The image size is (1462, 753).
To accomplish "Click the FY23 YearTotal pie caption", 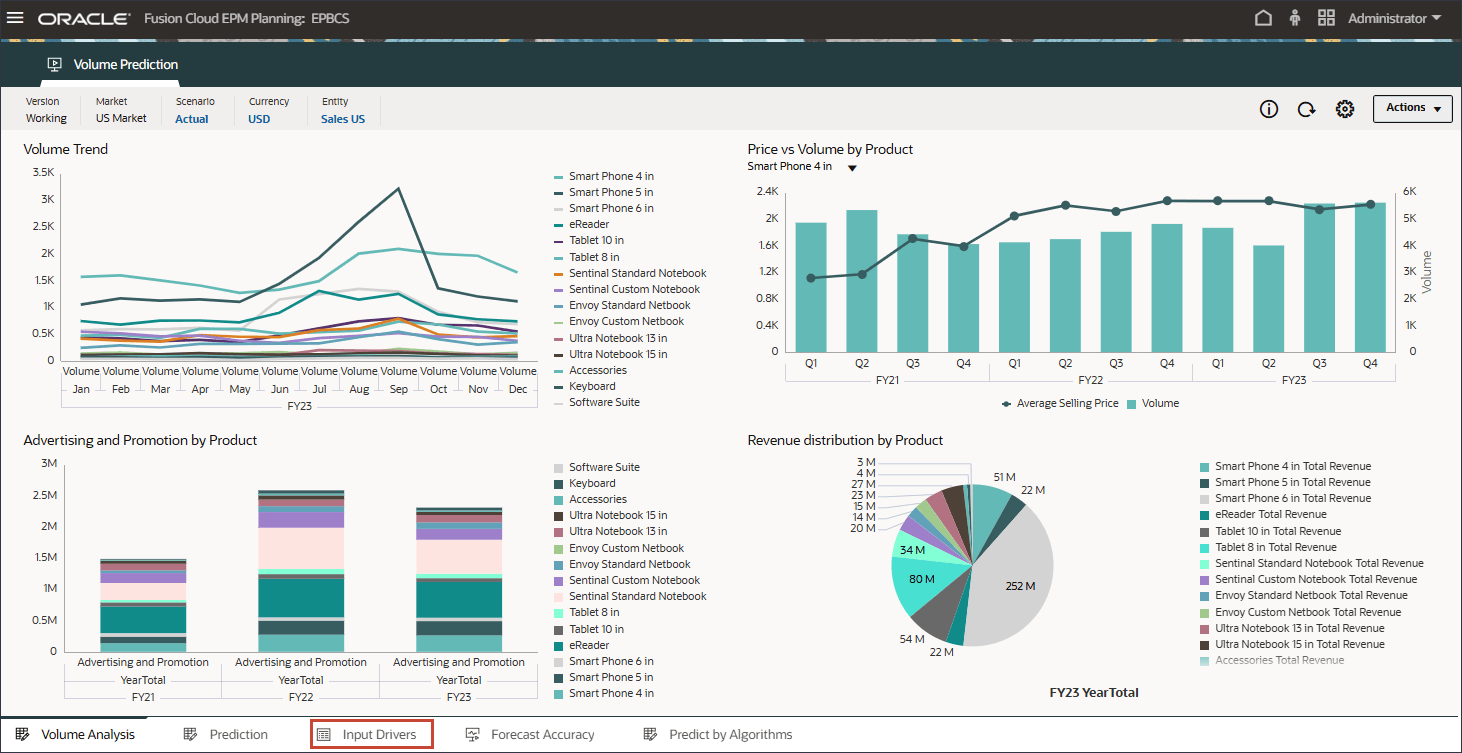I will [x=1094, y=692].
